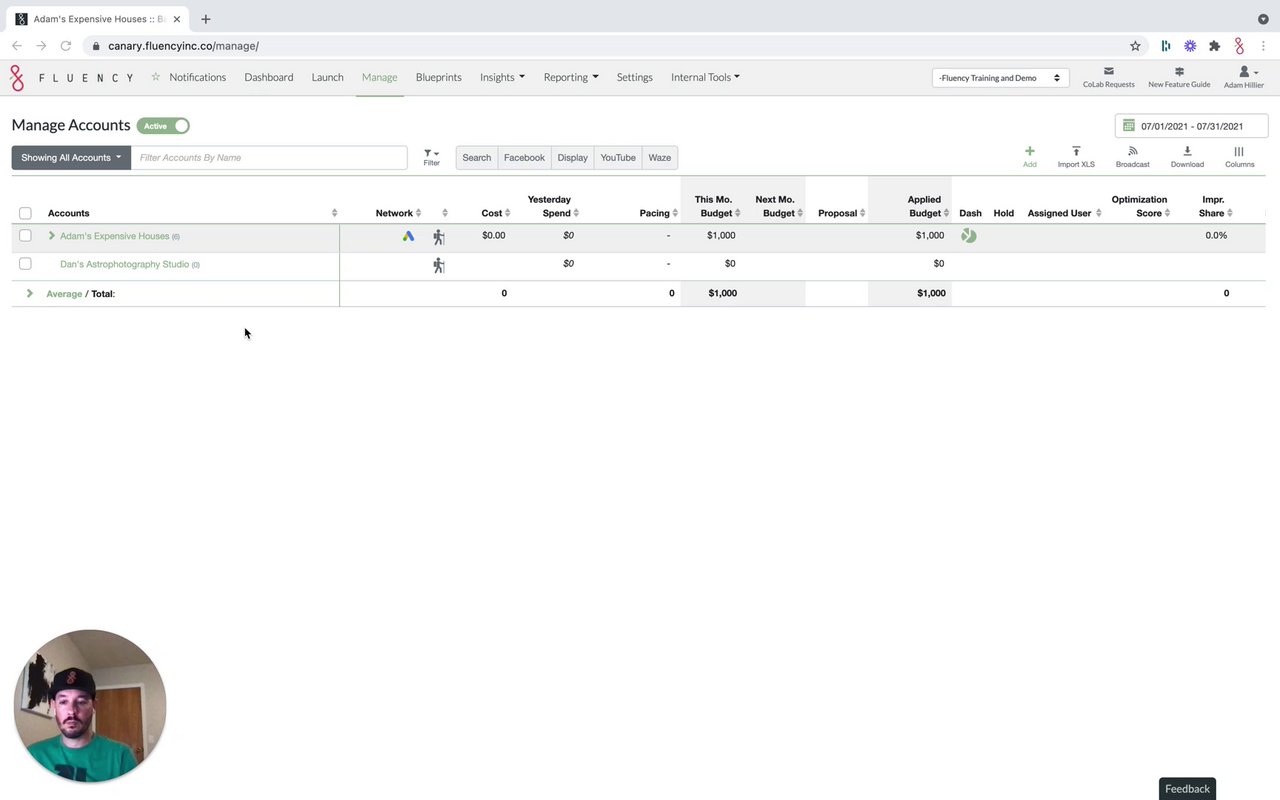
Task: Sort by the Accounts column arrows
Action: pos(334,213)
